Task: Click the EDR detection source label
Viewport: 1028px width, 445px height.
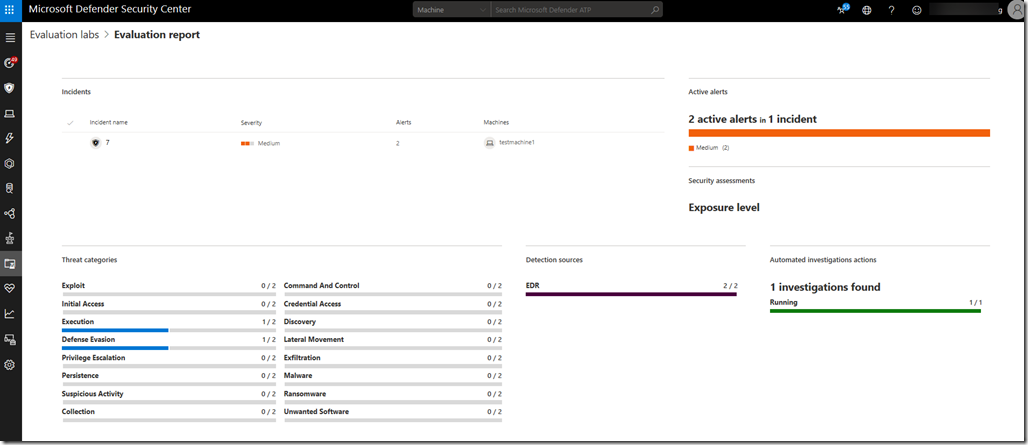Action: (x=532, y=286)
